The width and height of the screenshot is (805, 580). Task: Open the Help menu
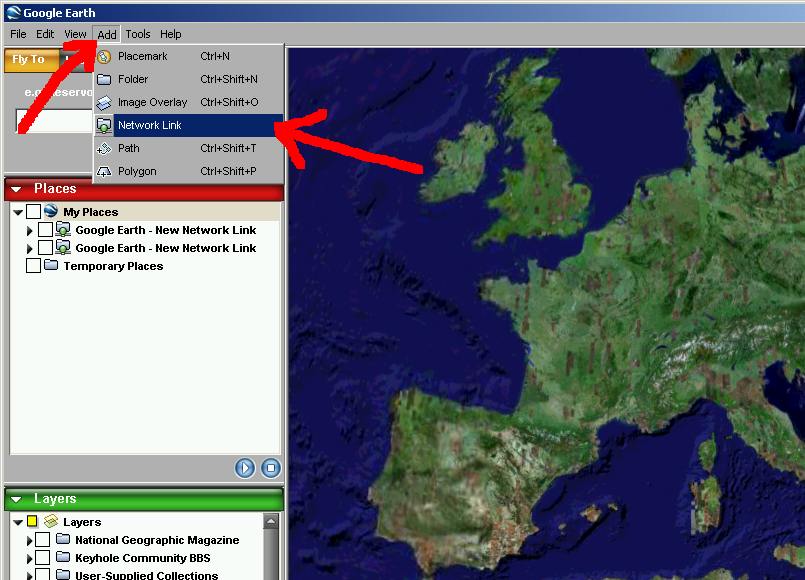170,34
